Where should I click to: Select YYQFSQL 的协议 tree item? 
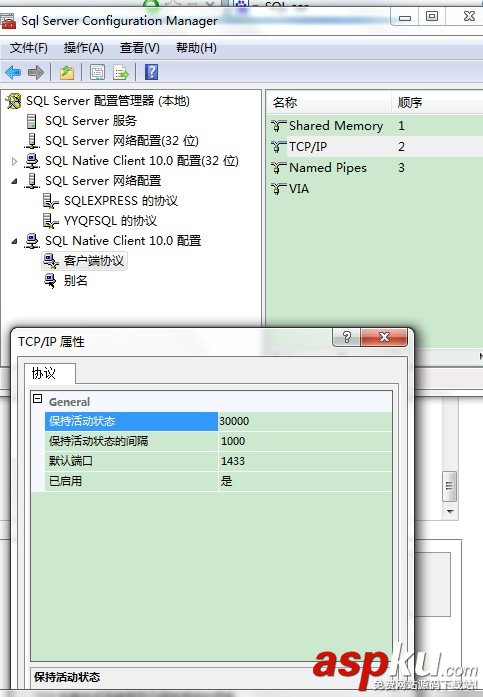point(110,221)
